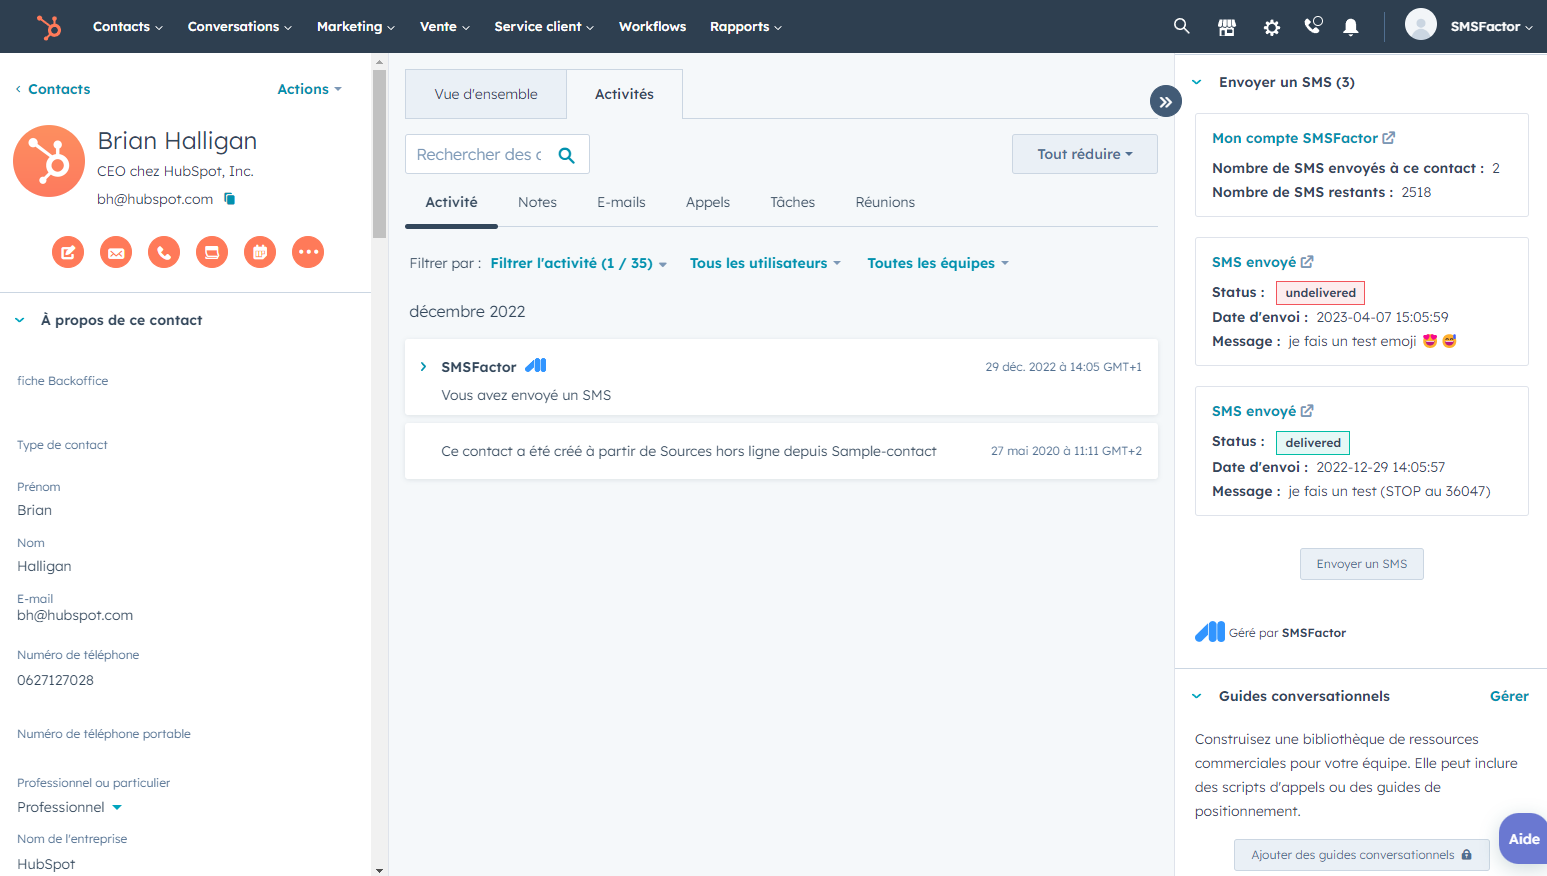Open the Aide help button
The height and width of the screenshot is (876, 1547).
(1523, 839)
